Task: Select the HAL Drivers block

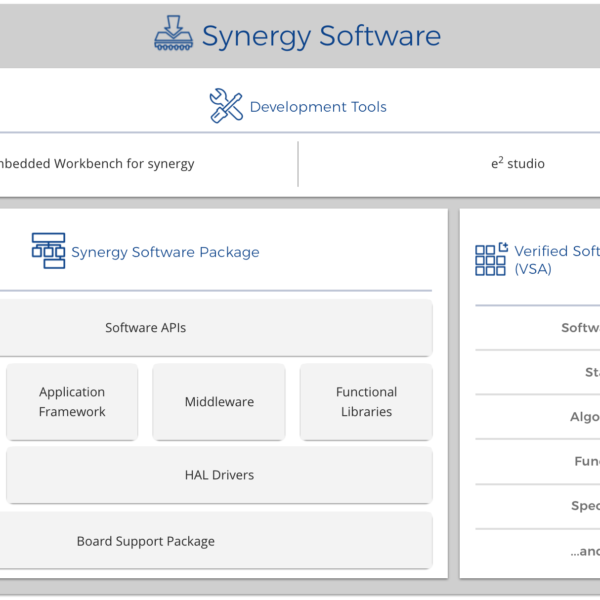Action: point(219,475)
